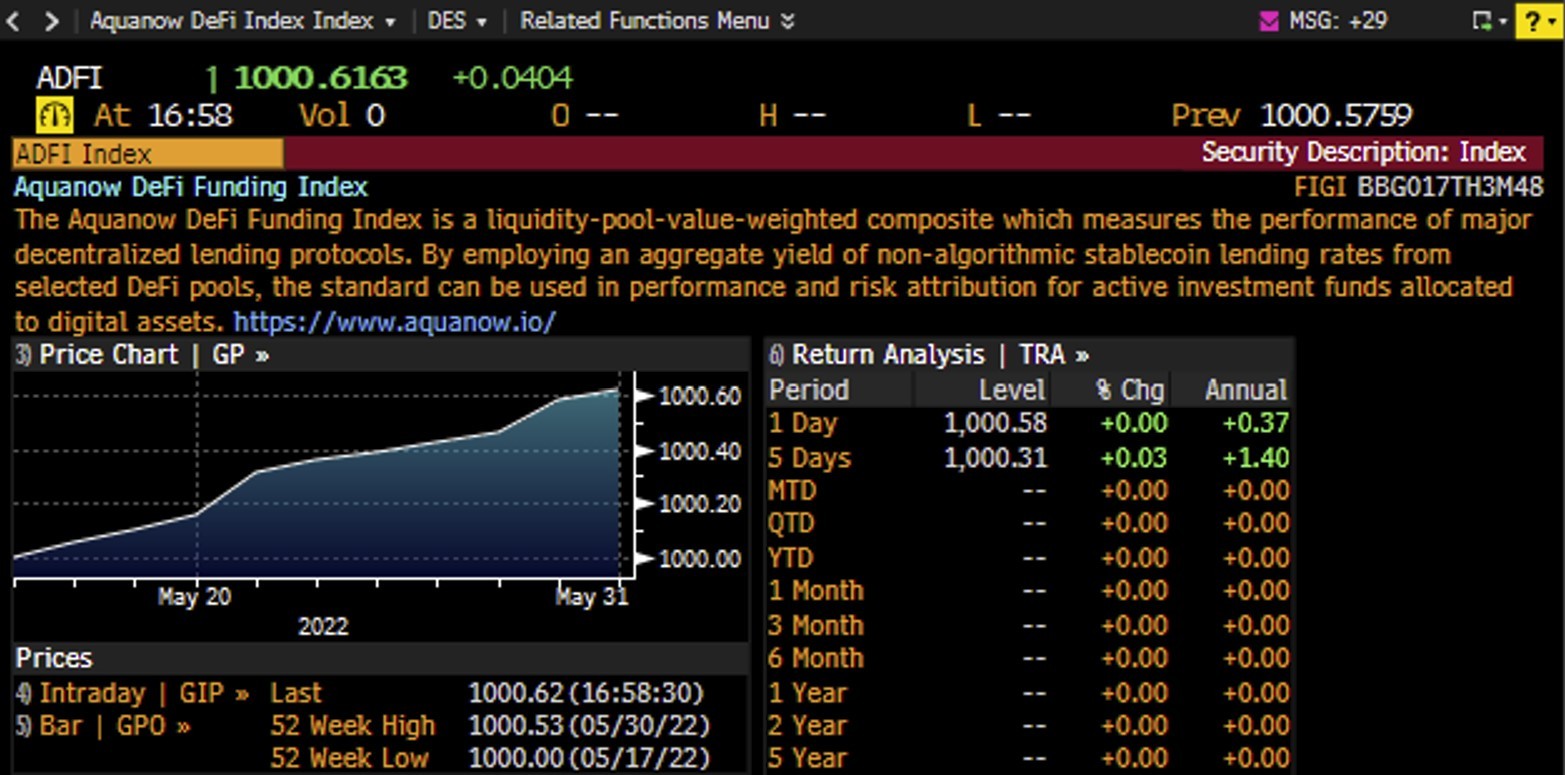The image size is (1565, 775).
Task: Click the Aquanow DeFi Funding Index title
Action: [x=191, y=187]
